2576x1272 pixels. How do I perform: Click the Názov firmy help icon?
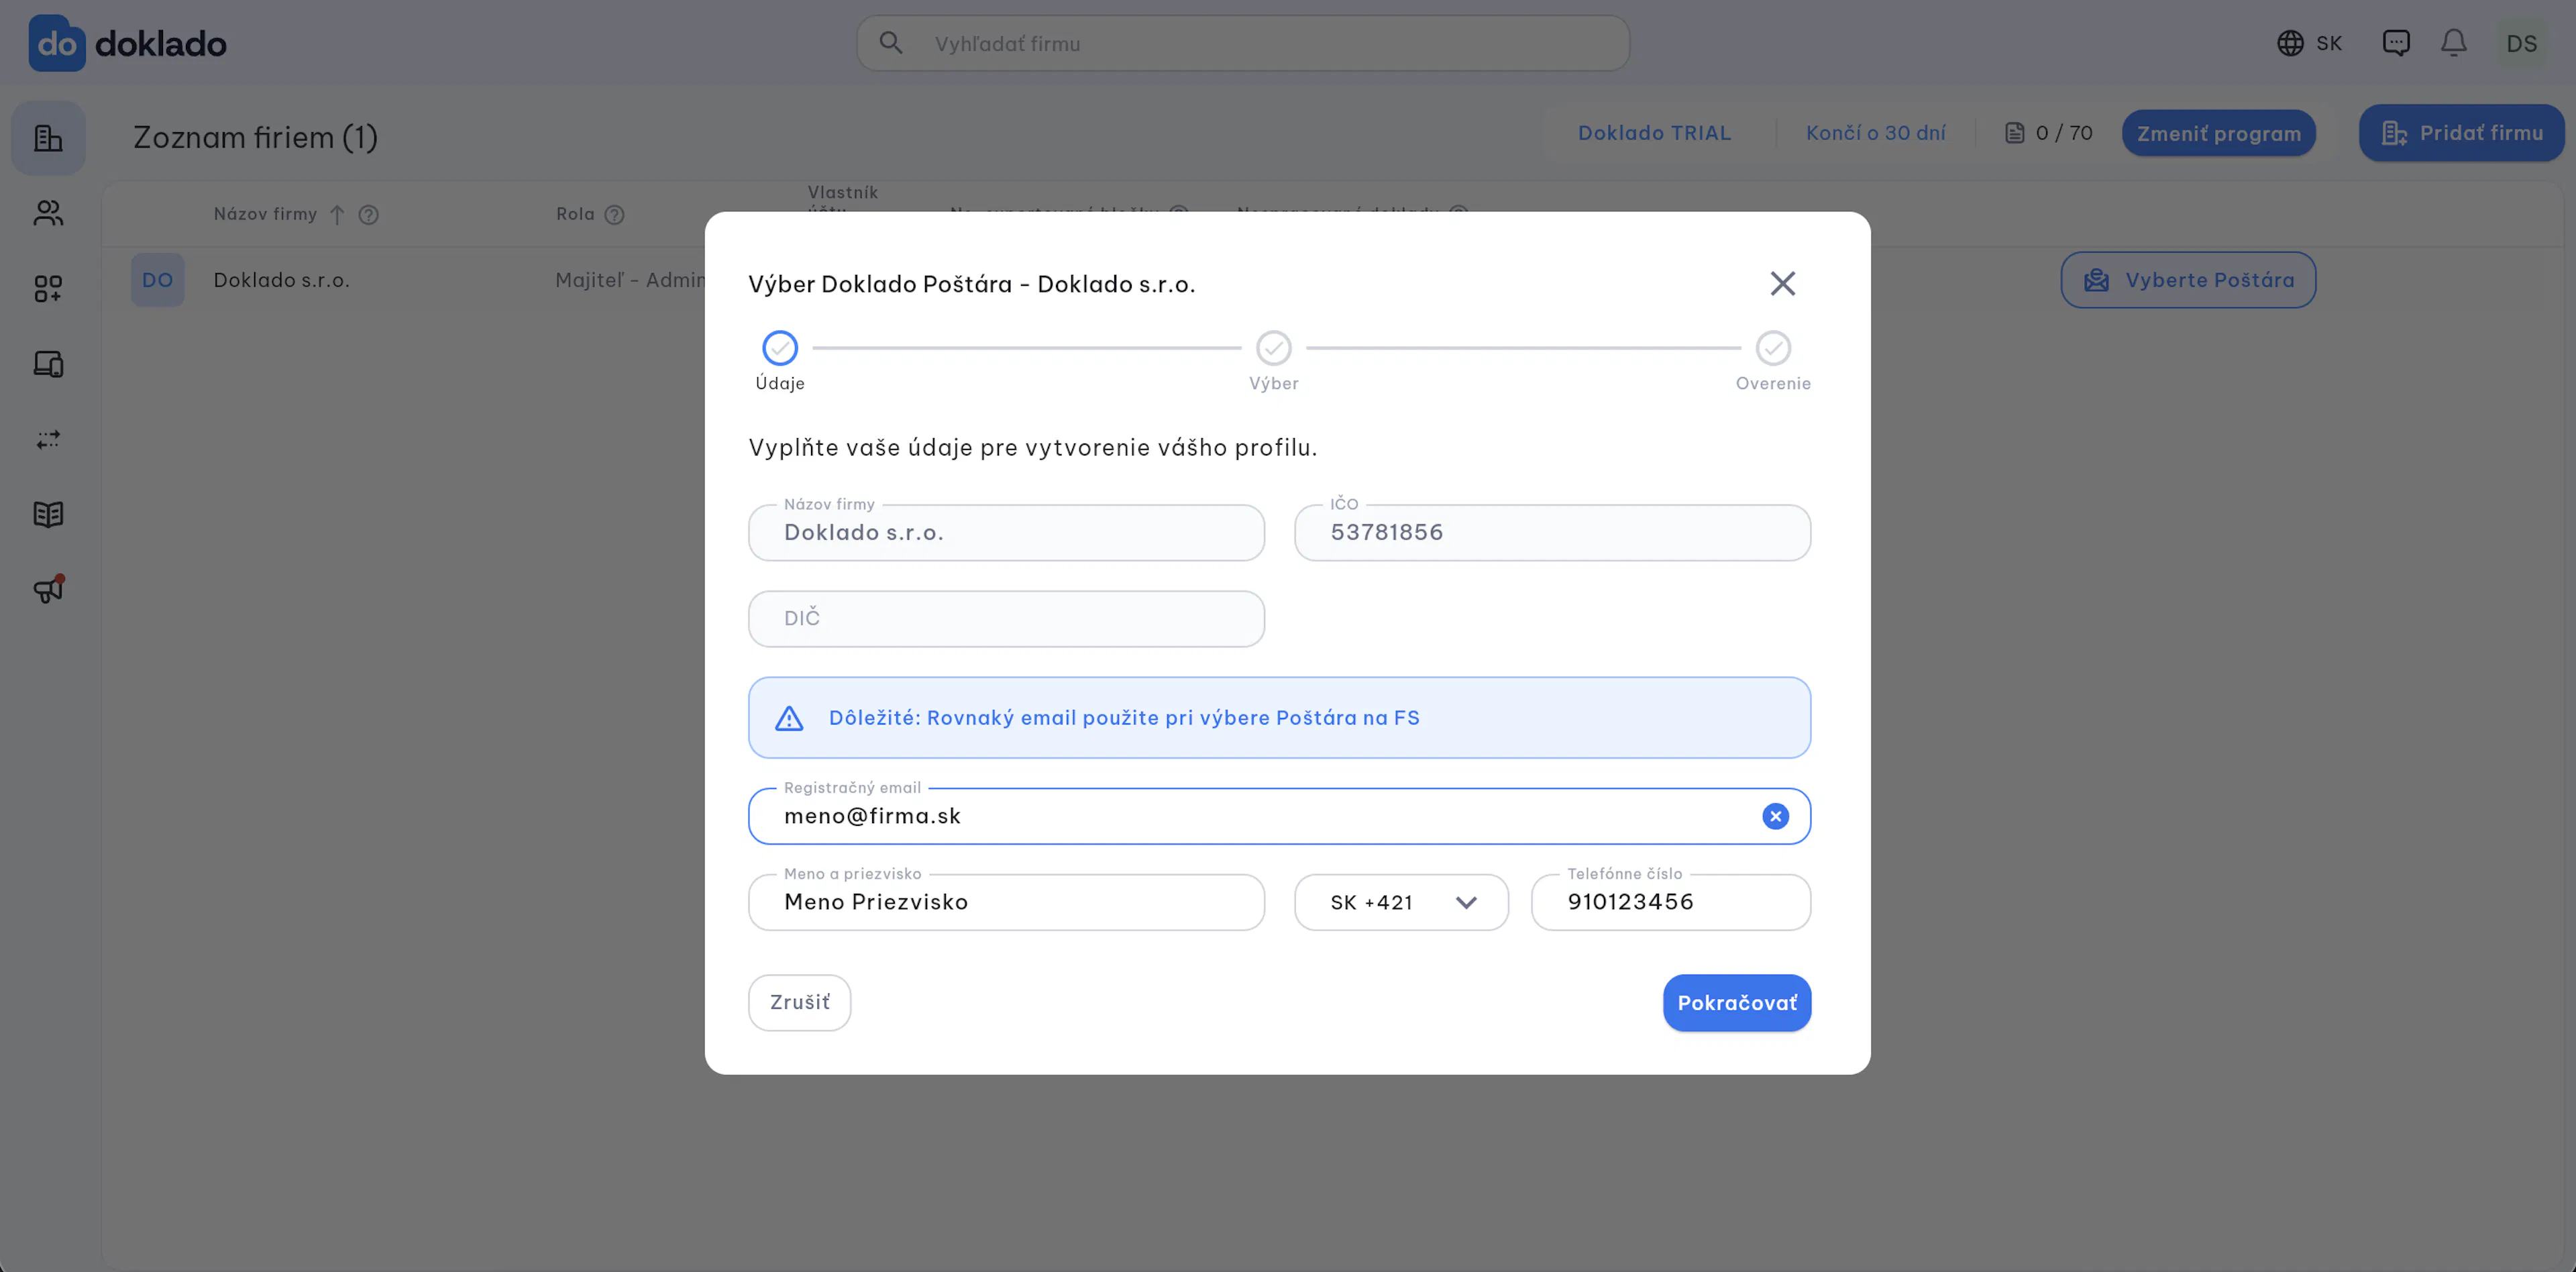click(368, 215)
